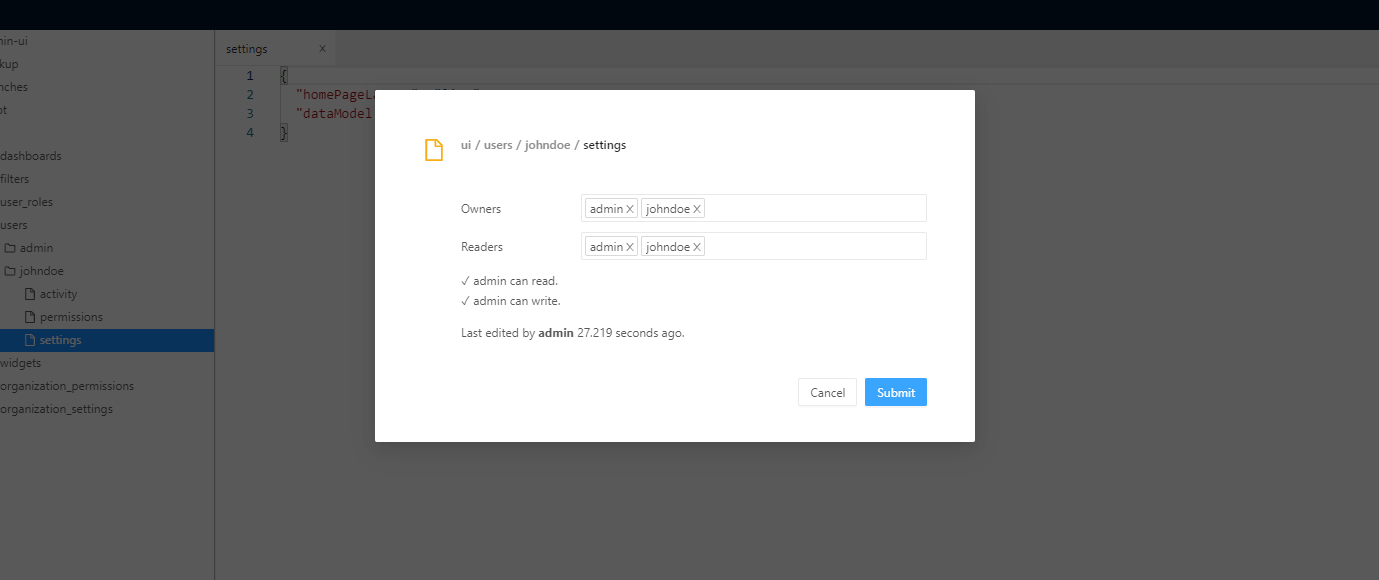This screenshot has width=1379, height=580.
Task: Click the admin folder icon in tree
Action: click(9, 248)
